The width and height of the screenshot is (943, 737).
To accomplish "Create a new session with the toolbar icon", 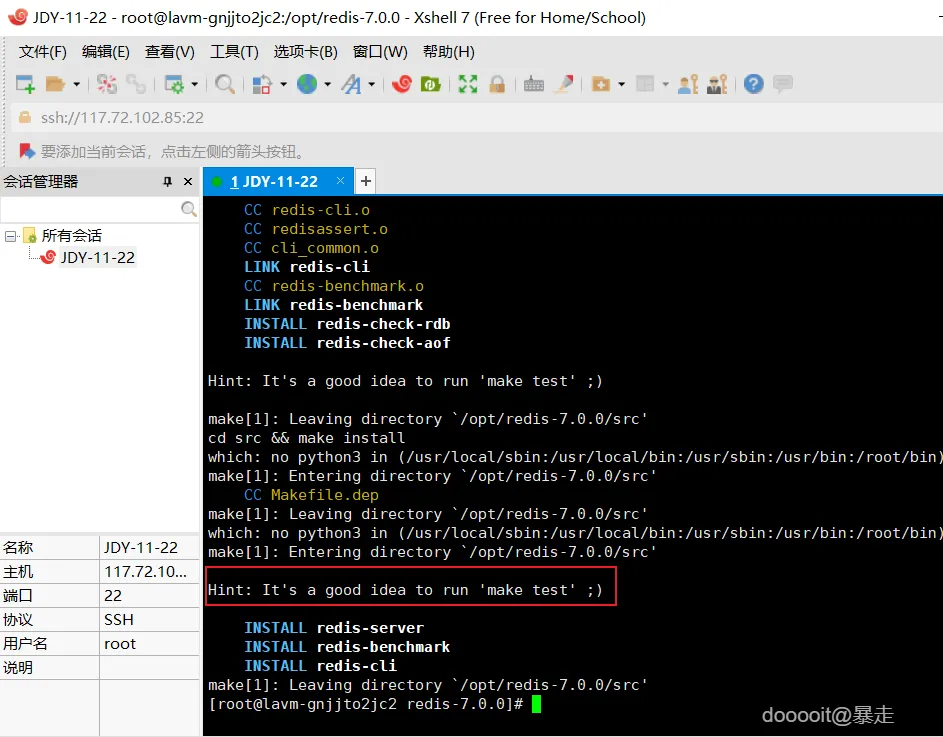I will point(25,84).
